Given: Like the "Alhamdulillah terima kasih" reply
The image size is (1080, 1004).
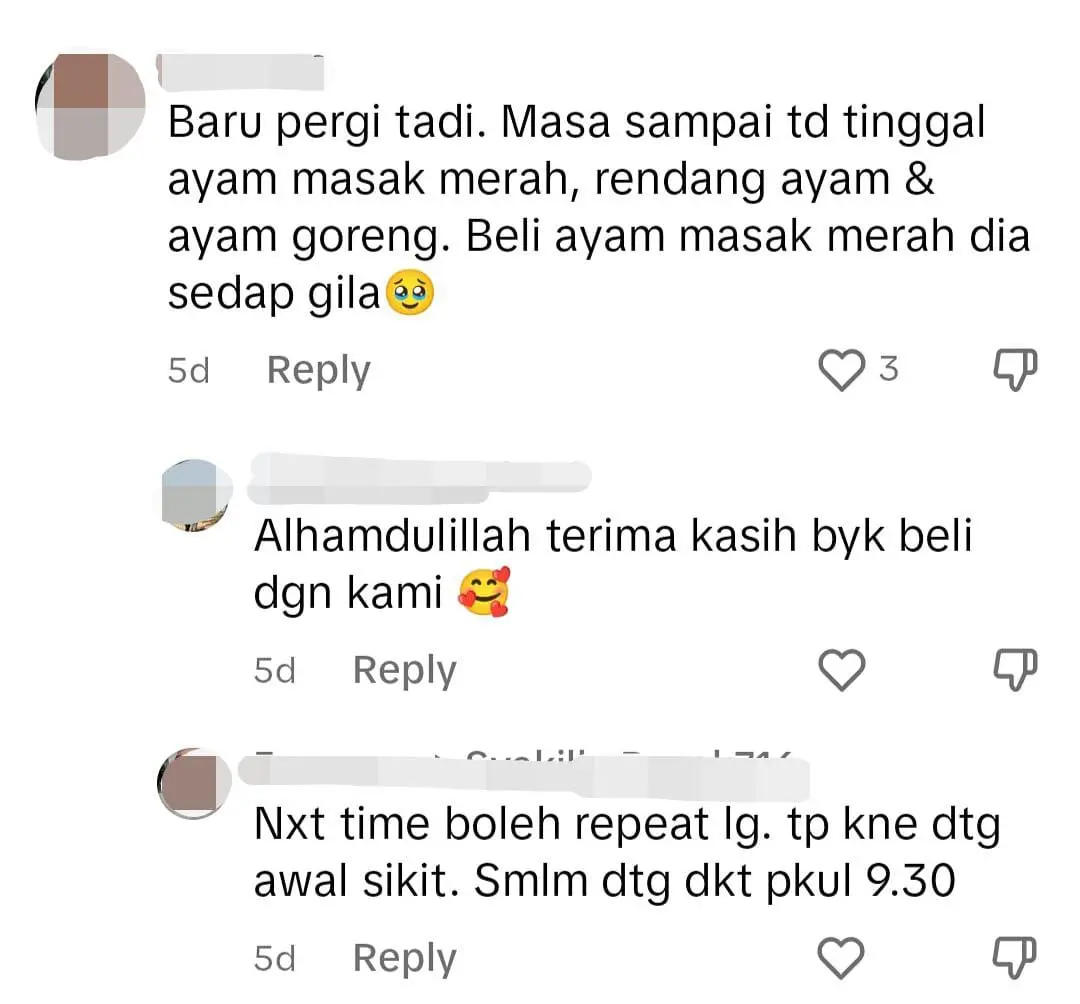Looking at the screenshot, I should coord(842,670).
